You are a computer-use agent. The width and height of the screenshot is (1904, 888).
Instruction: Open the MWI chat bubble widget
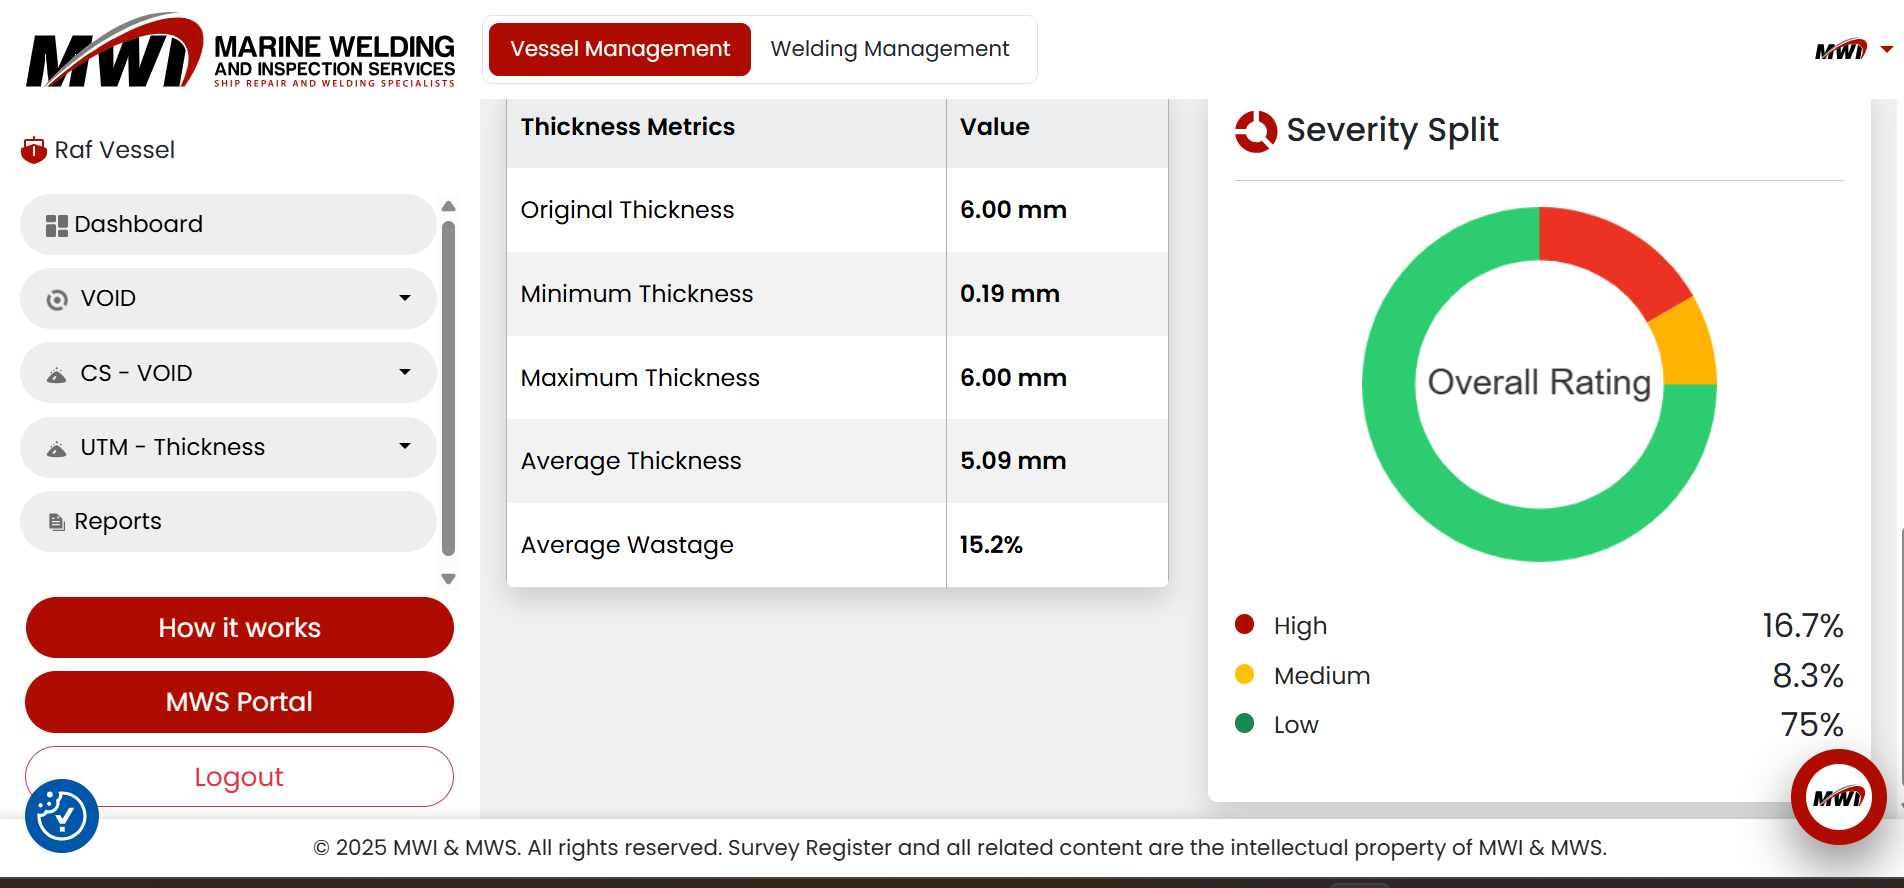1839,797
